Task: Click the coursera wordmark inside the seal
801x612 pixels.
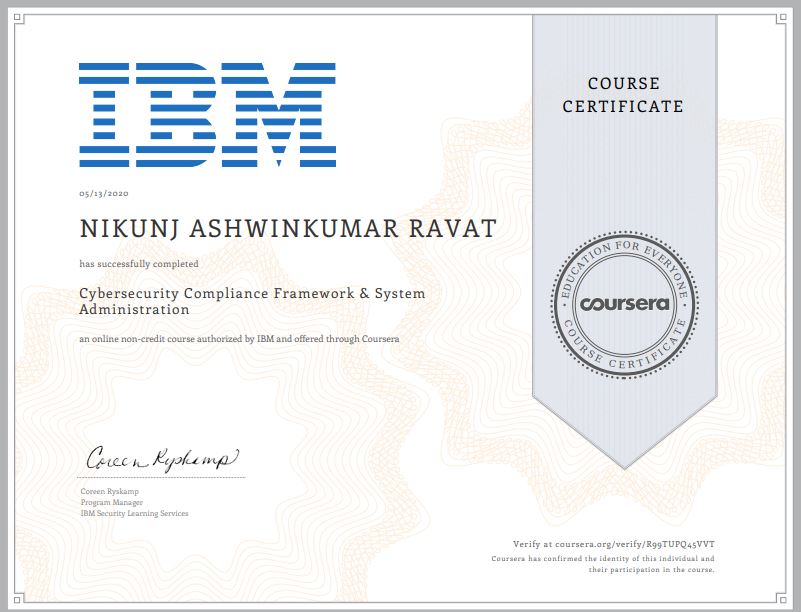Action: pos(623,302)
